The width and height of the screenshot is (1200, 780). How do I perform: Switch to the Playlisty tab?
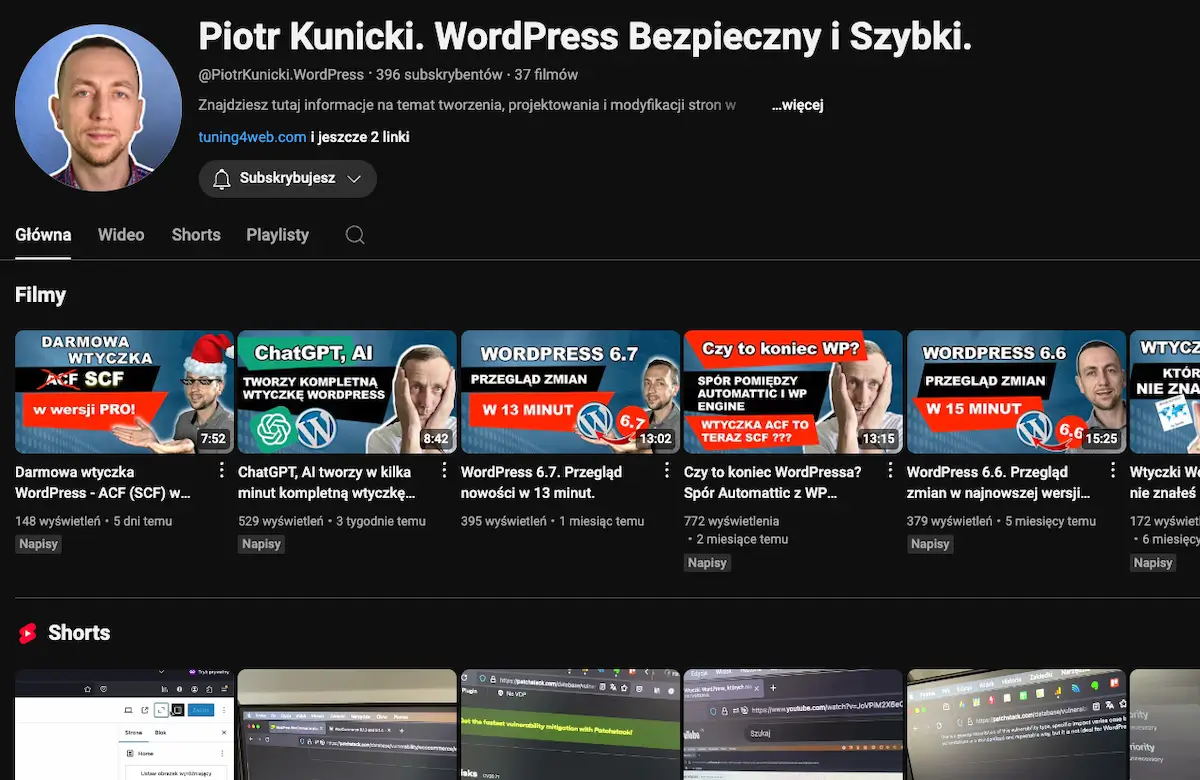click(277, 235)
